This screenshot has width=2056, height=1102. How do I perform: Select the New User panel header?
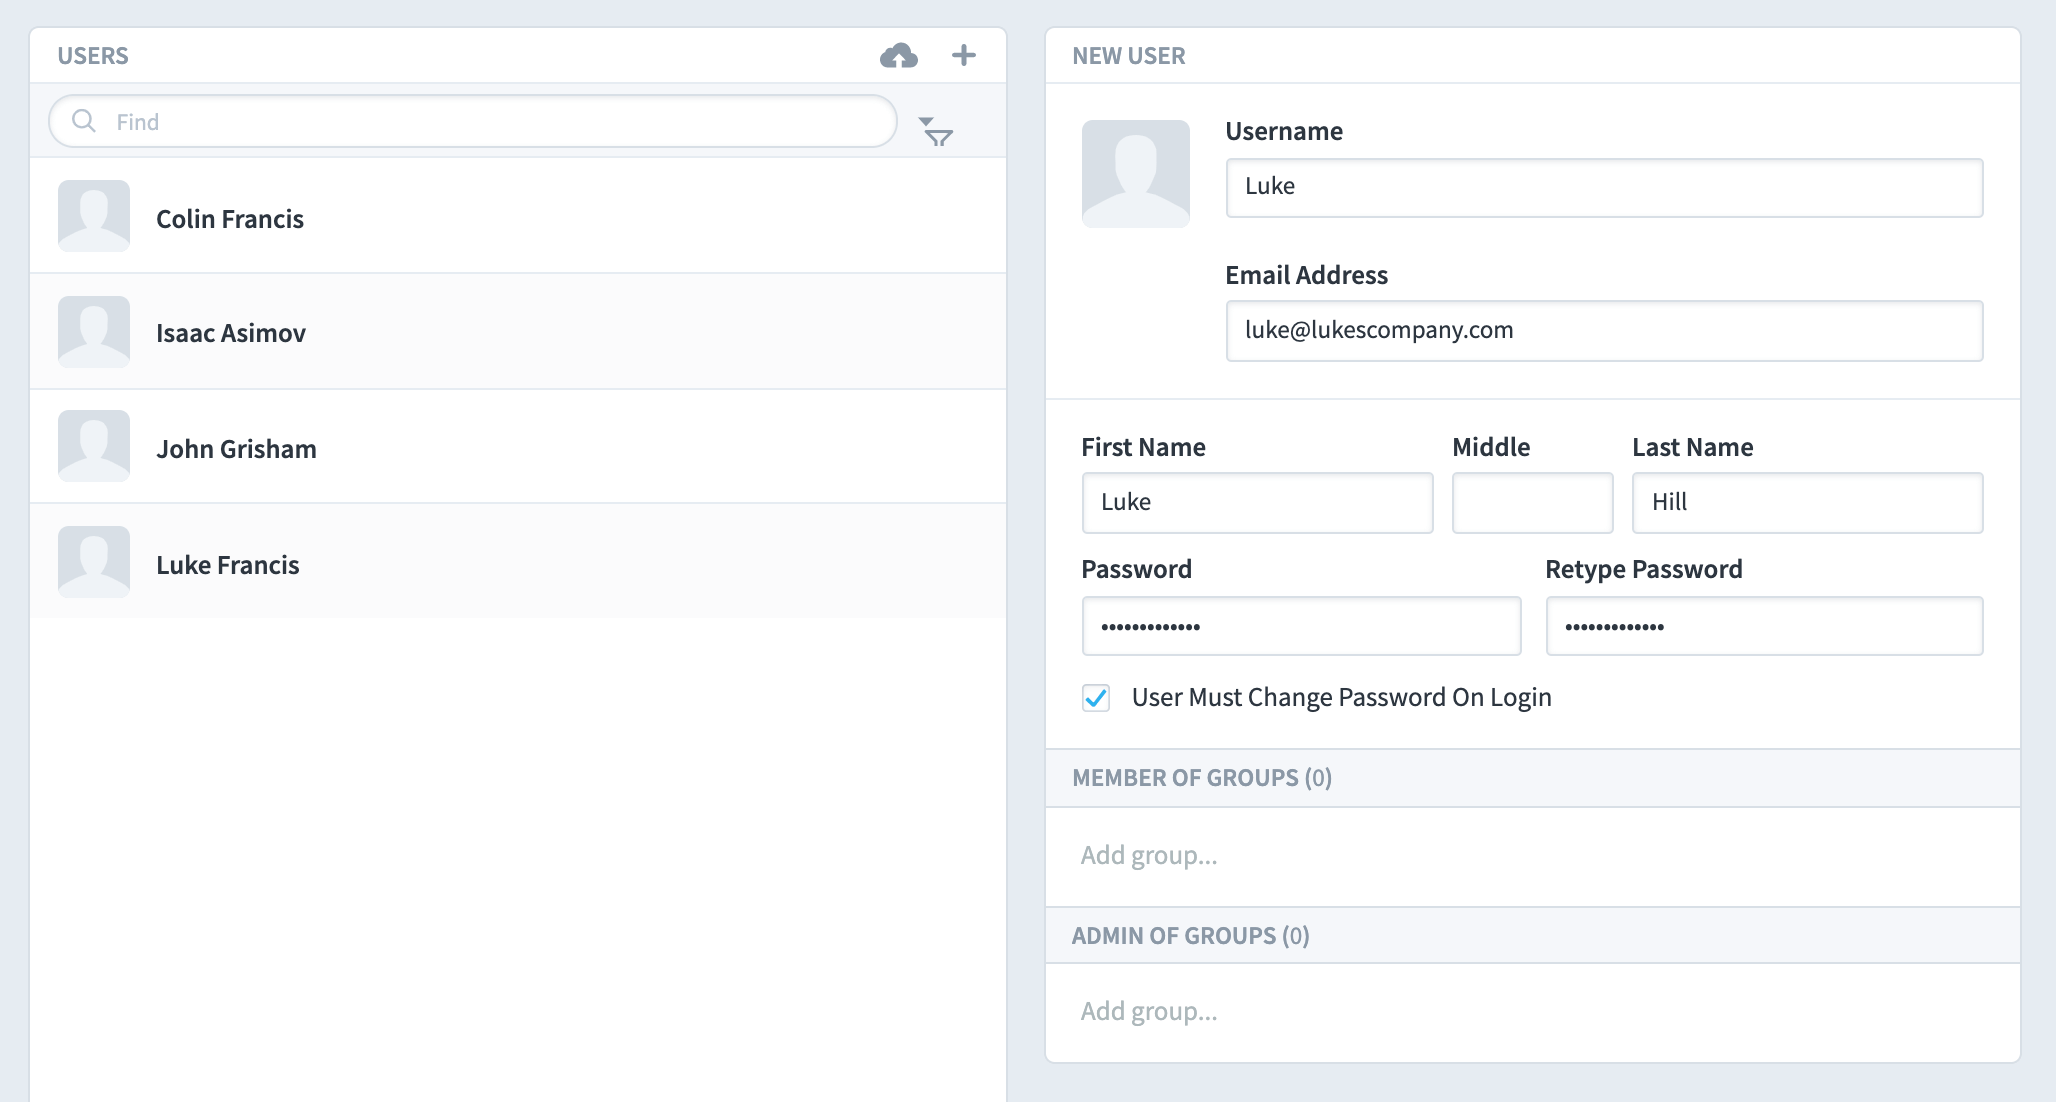point(1128,56)
